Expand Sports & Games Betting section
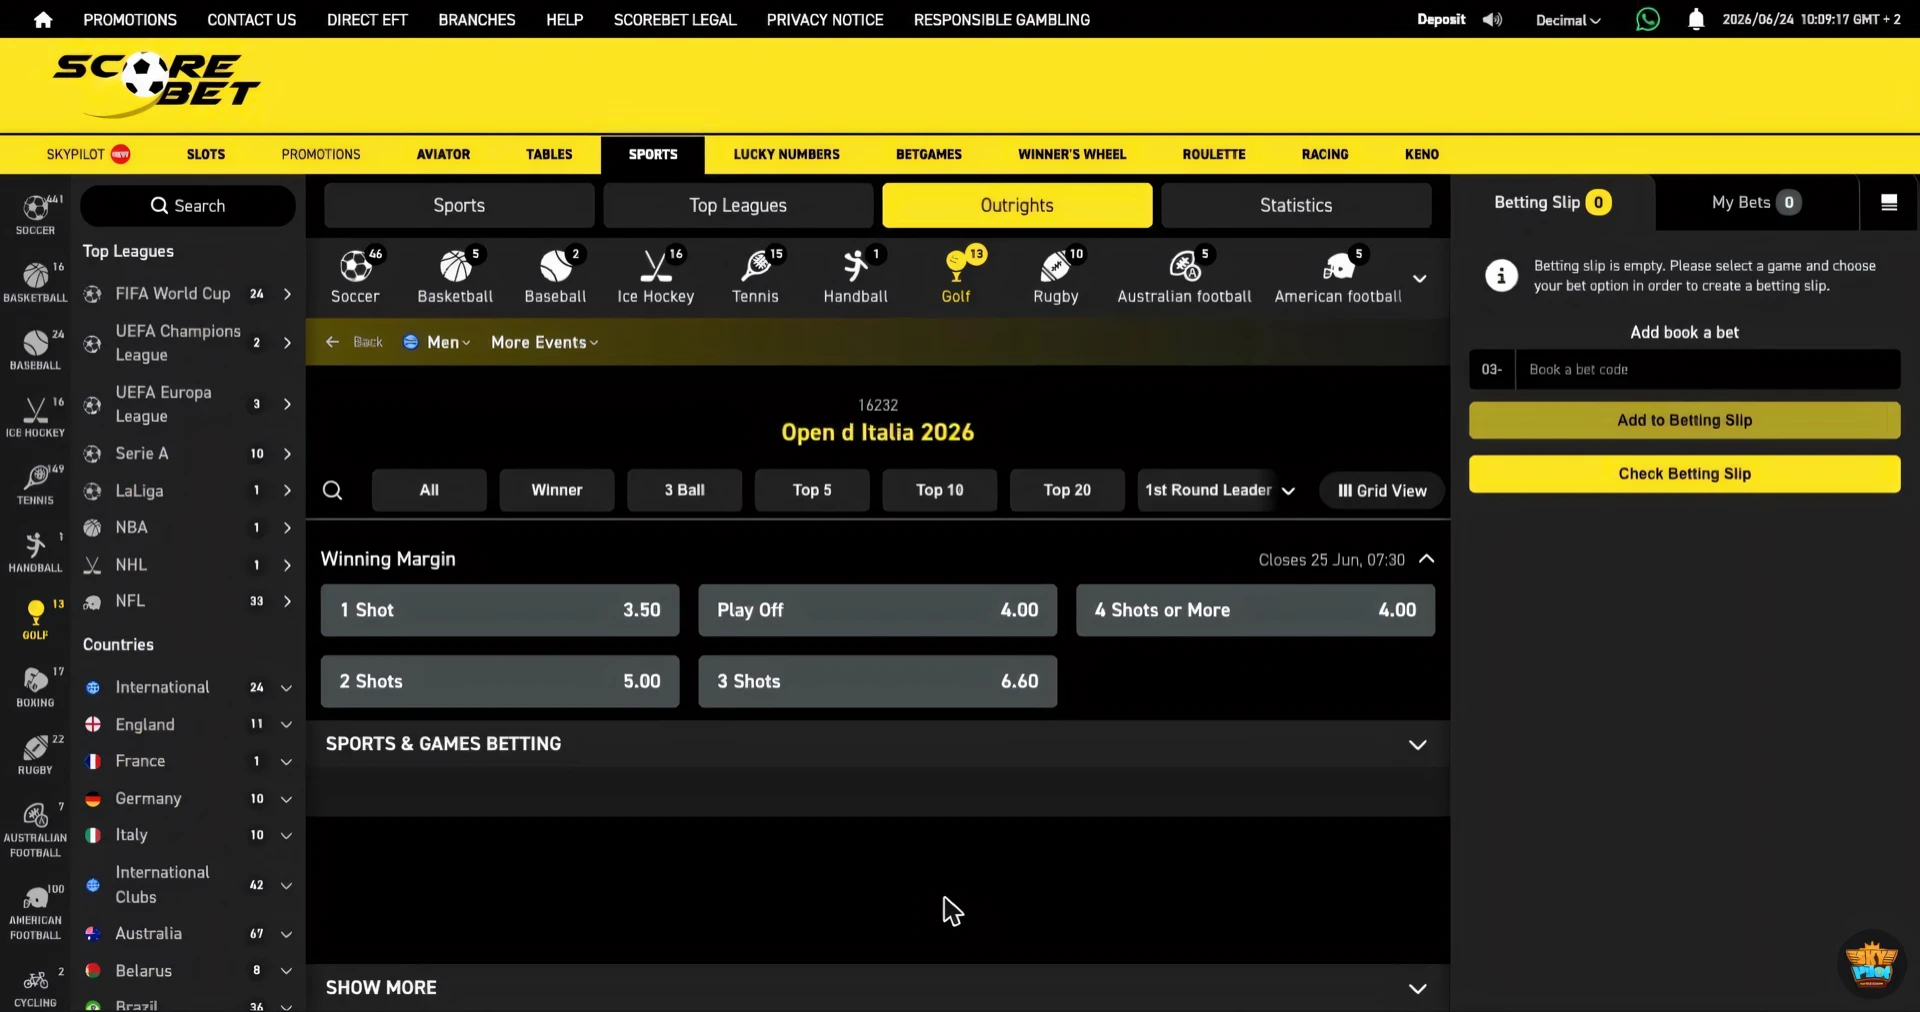The height and width of the screenshot is (1012, 1920). [x=878, y=744]
